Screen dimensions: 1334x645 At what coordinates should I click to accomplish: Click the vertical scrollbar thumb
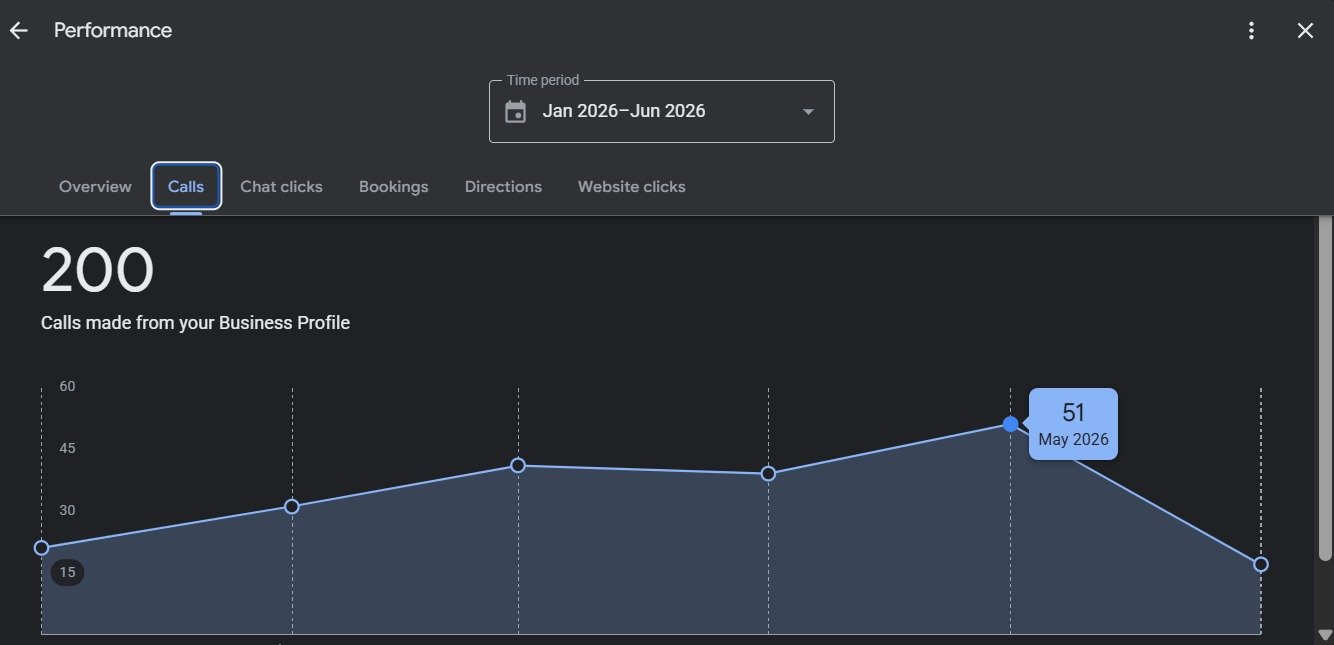(x=1325, y=388)
